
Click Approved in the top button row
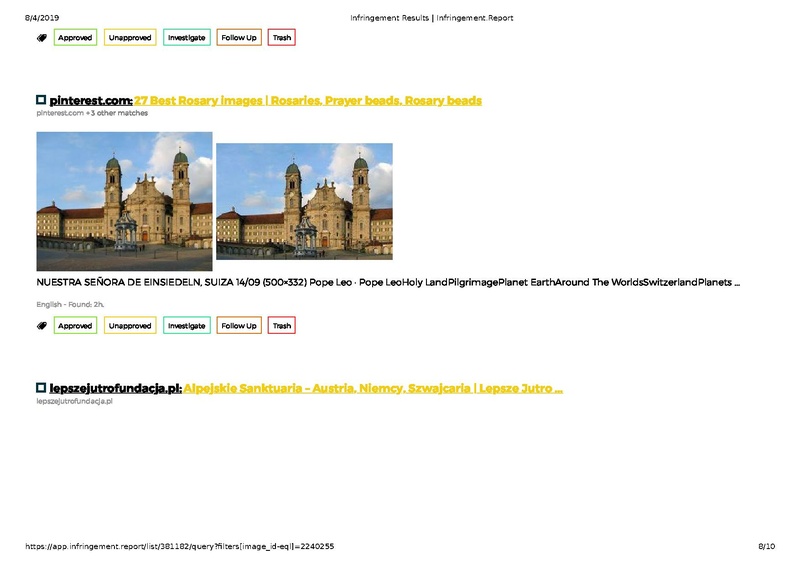[75, 38]
